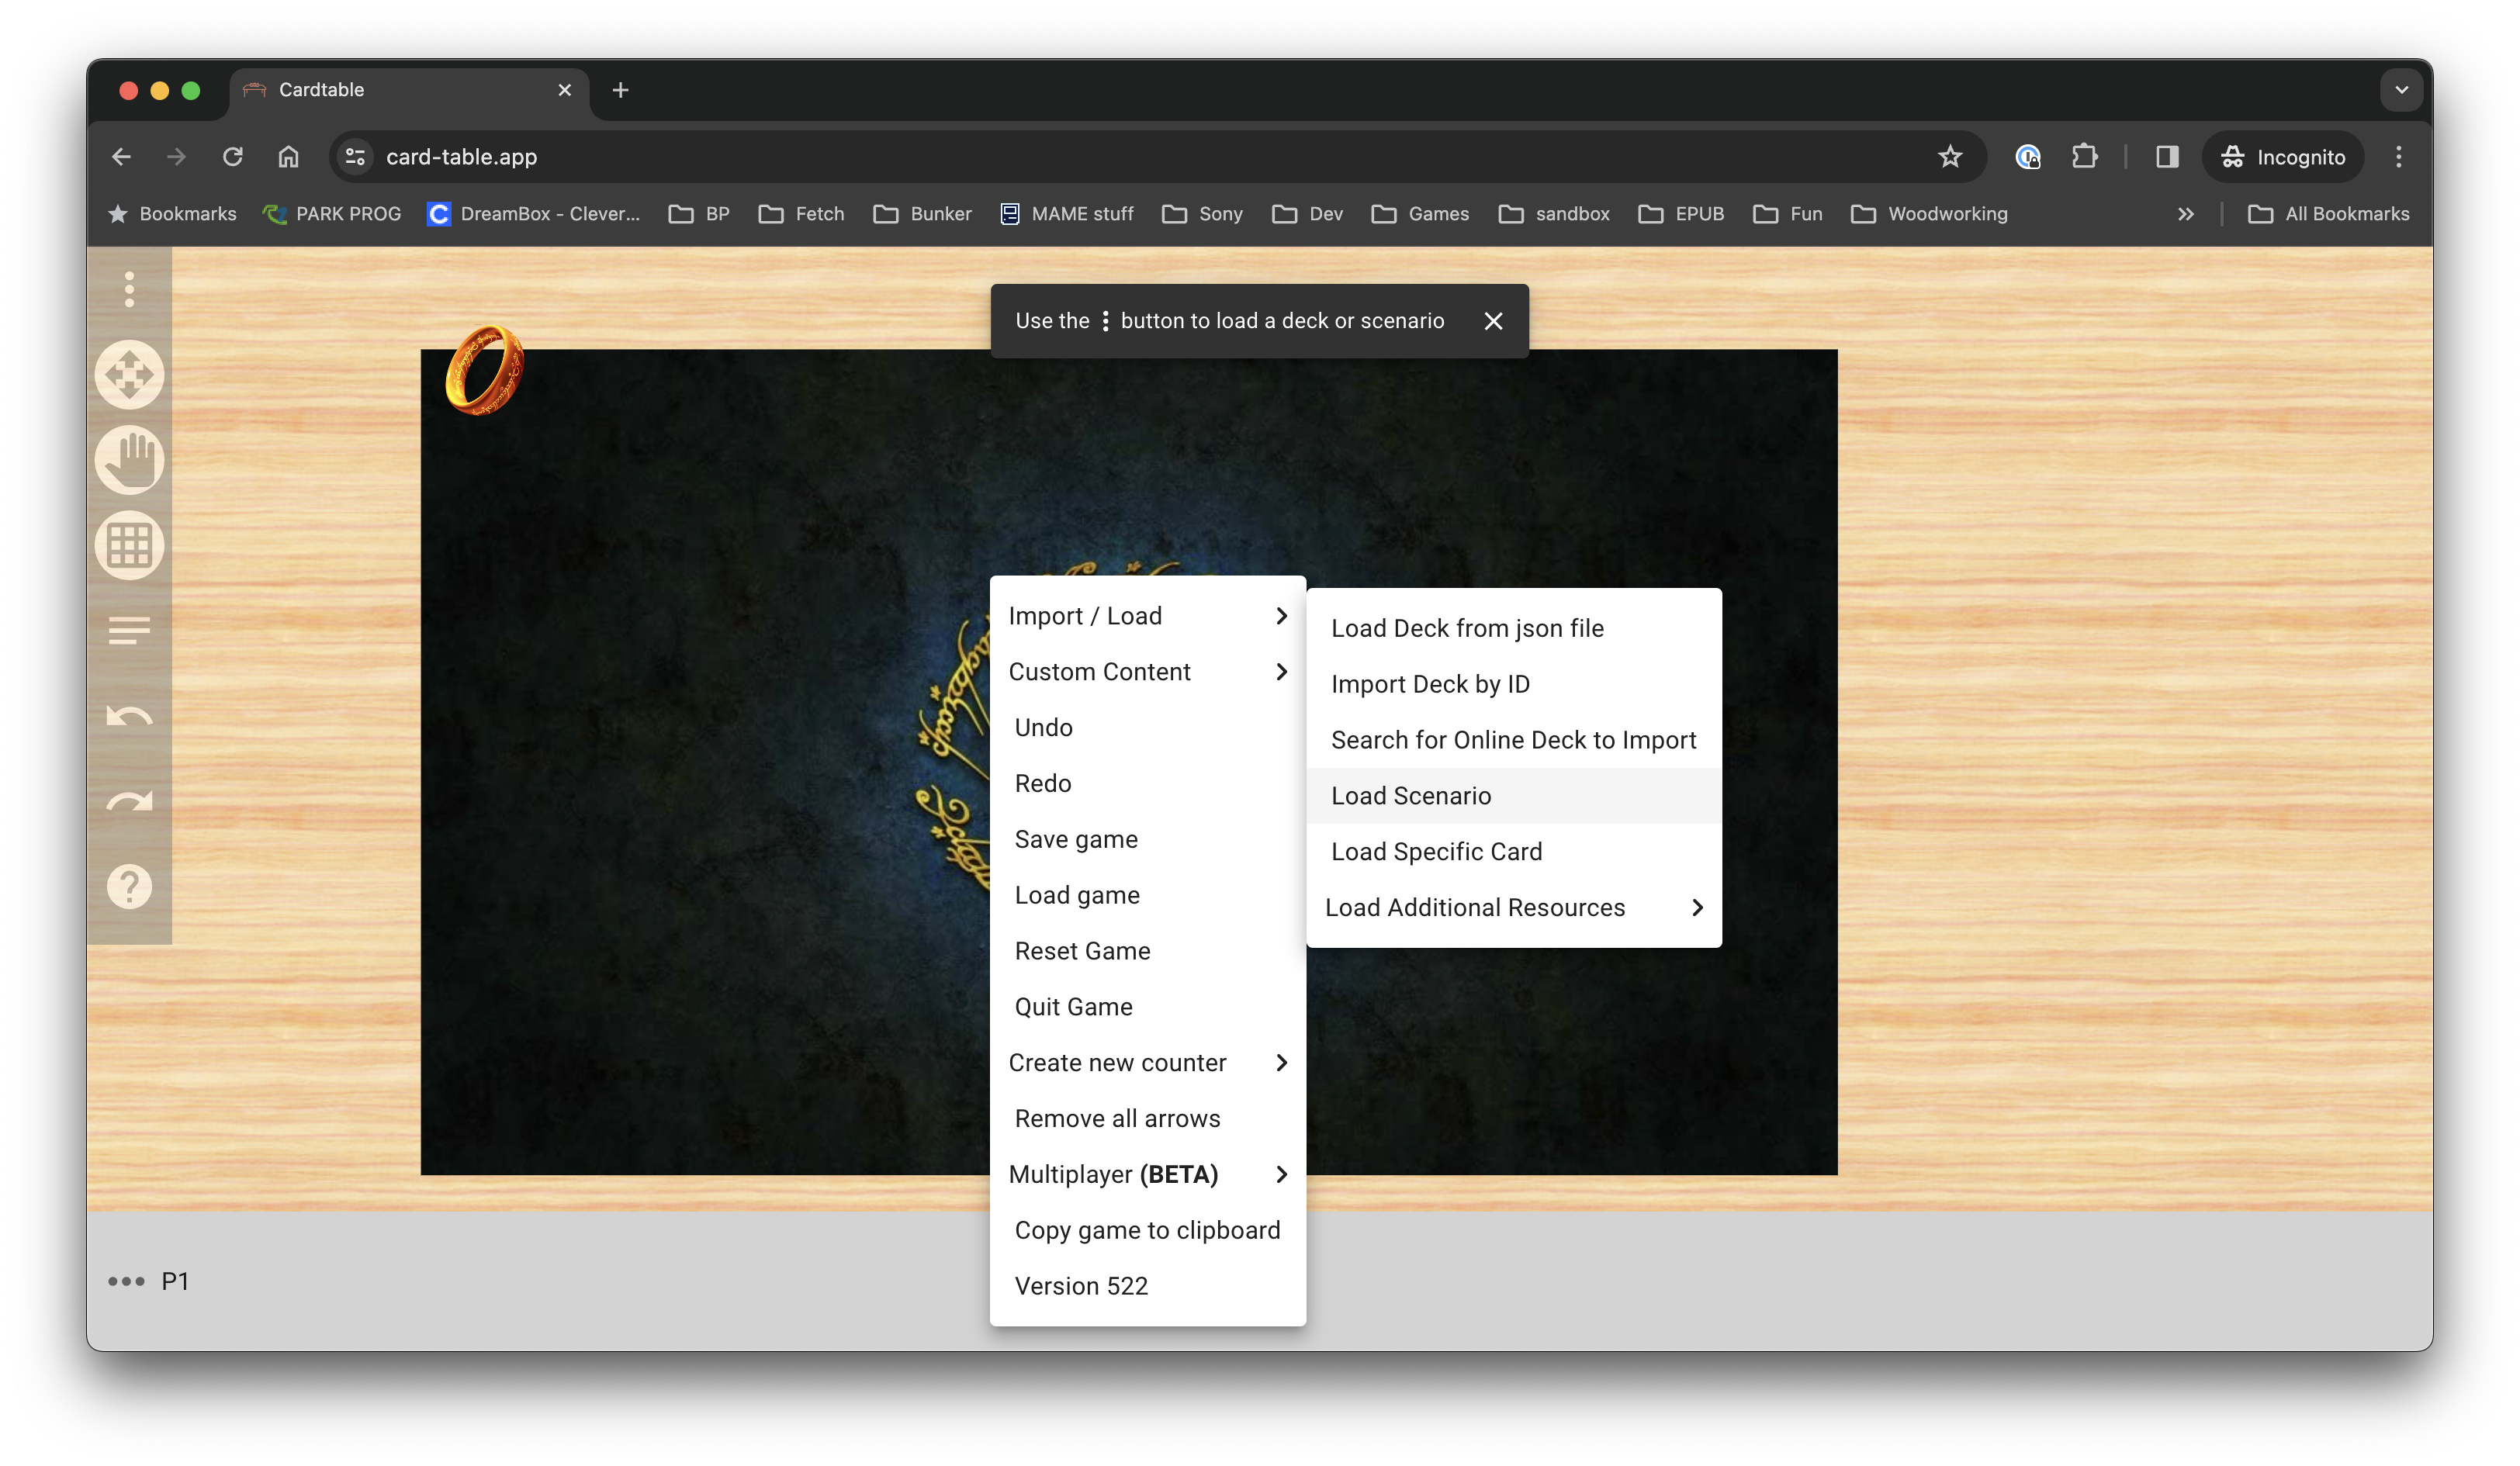Select Load Specific Card option

click(1436, 852)
